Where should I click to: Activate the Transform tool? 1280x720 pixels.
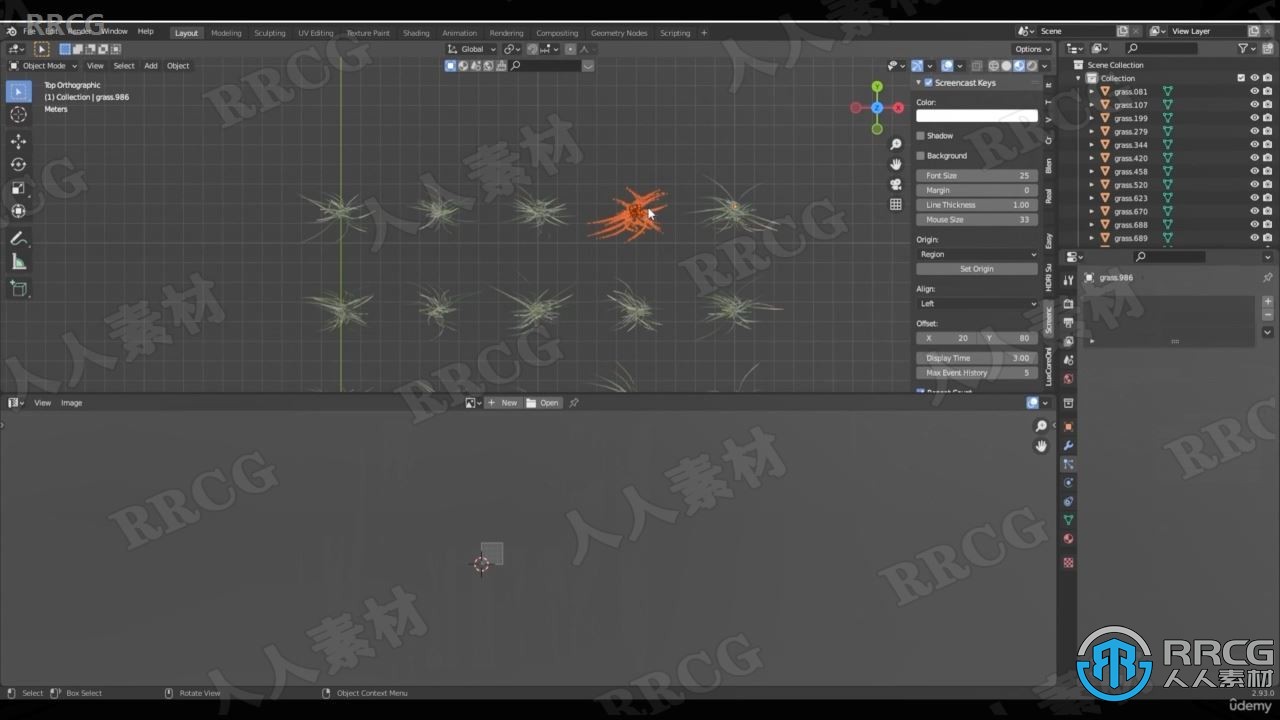(x=18, y=210)
